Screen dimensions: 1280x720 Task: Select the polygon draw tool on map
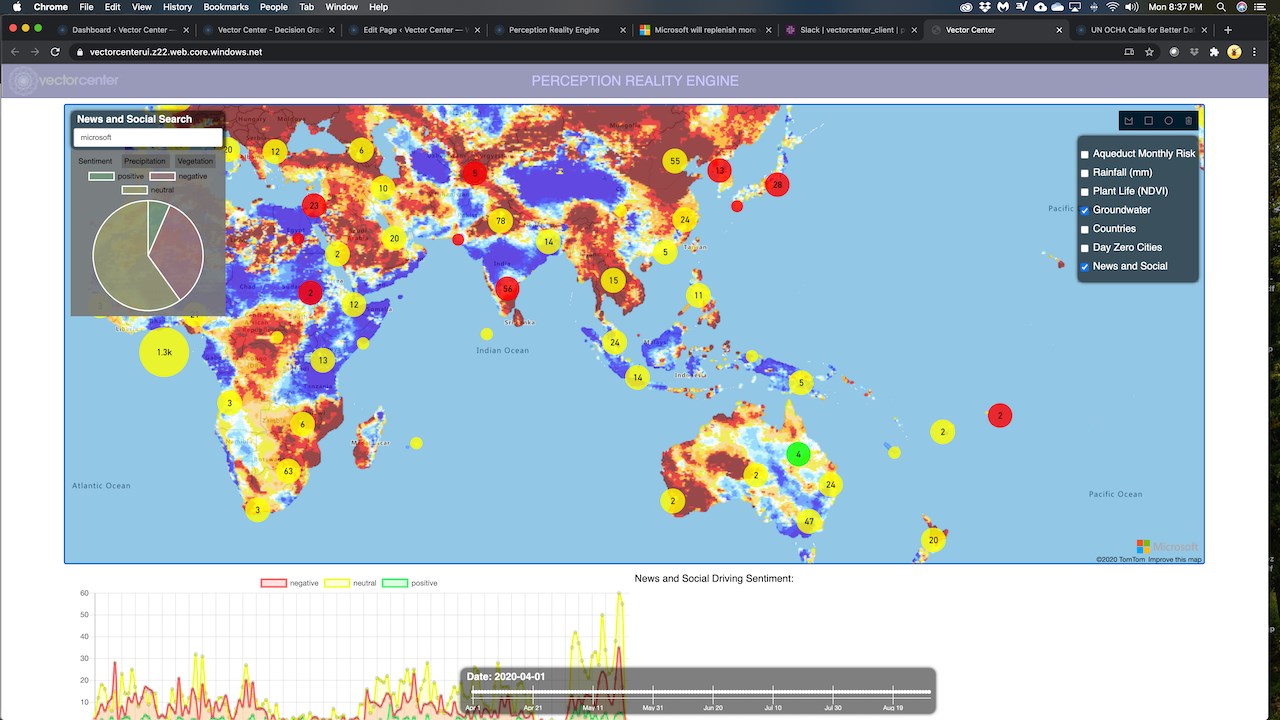[x=1129, y=121]
